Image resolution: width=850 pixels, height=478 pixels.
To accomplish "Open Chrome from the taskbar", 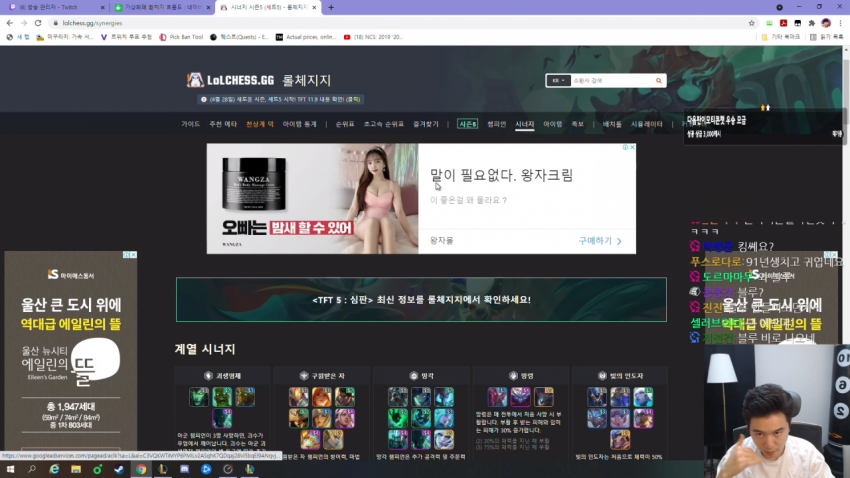I will coord(141,469).
